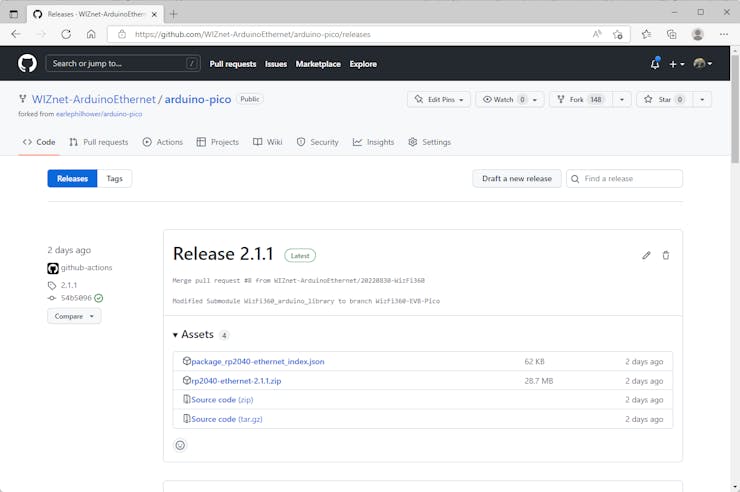The width and height of the screenshot is (740, 492).
Task: Open Edit Pins dropdown
Action: [439, 100]
